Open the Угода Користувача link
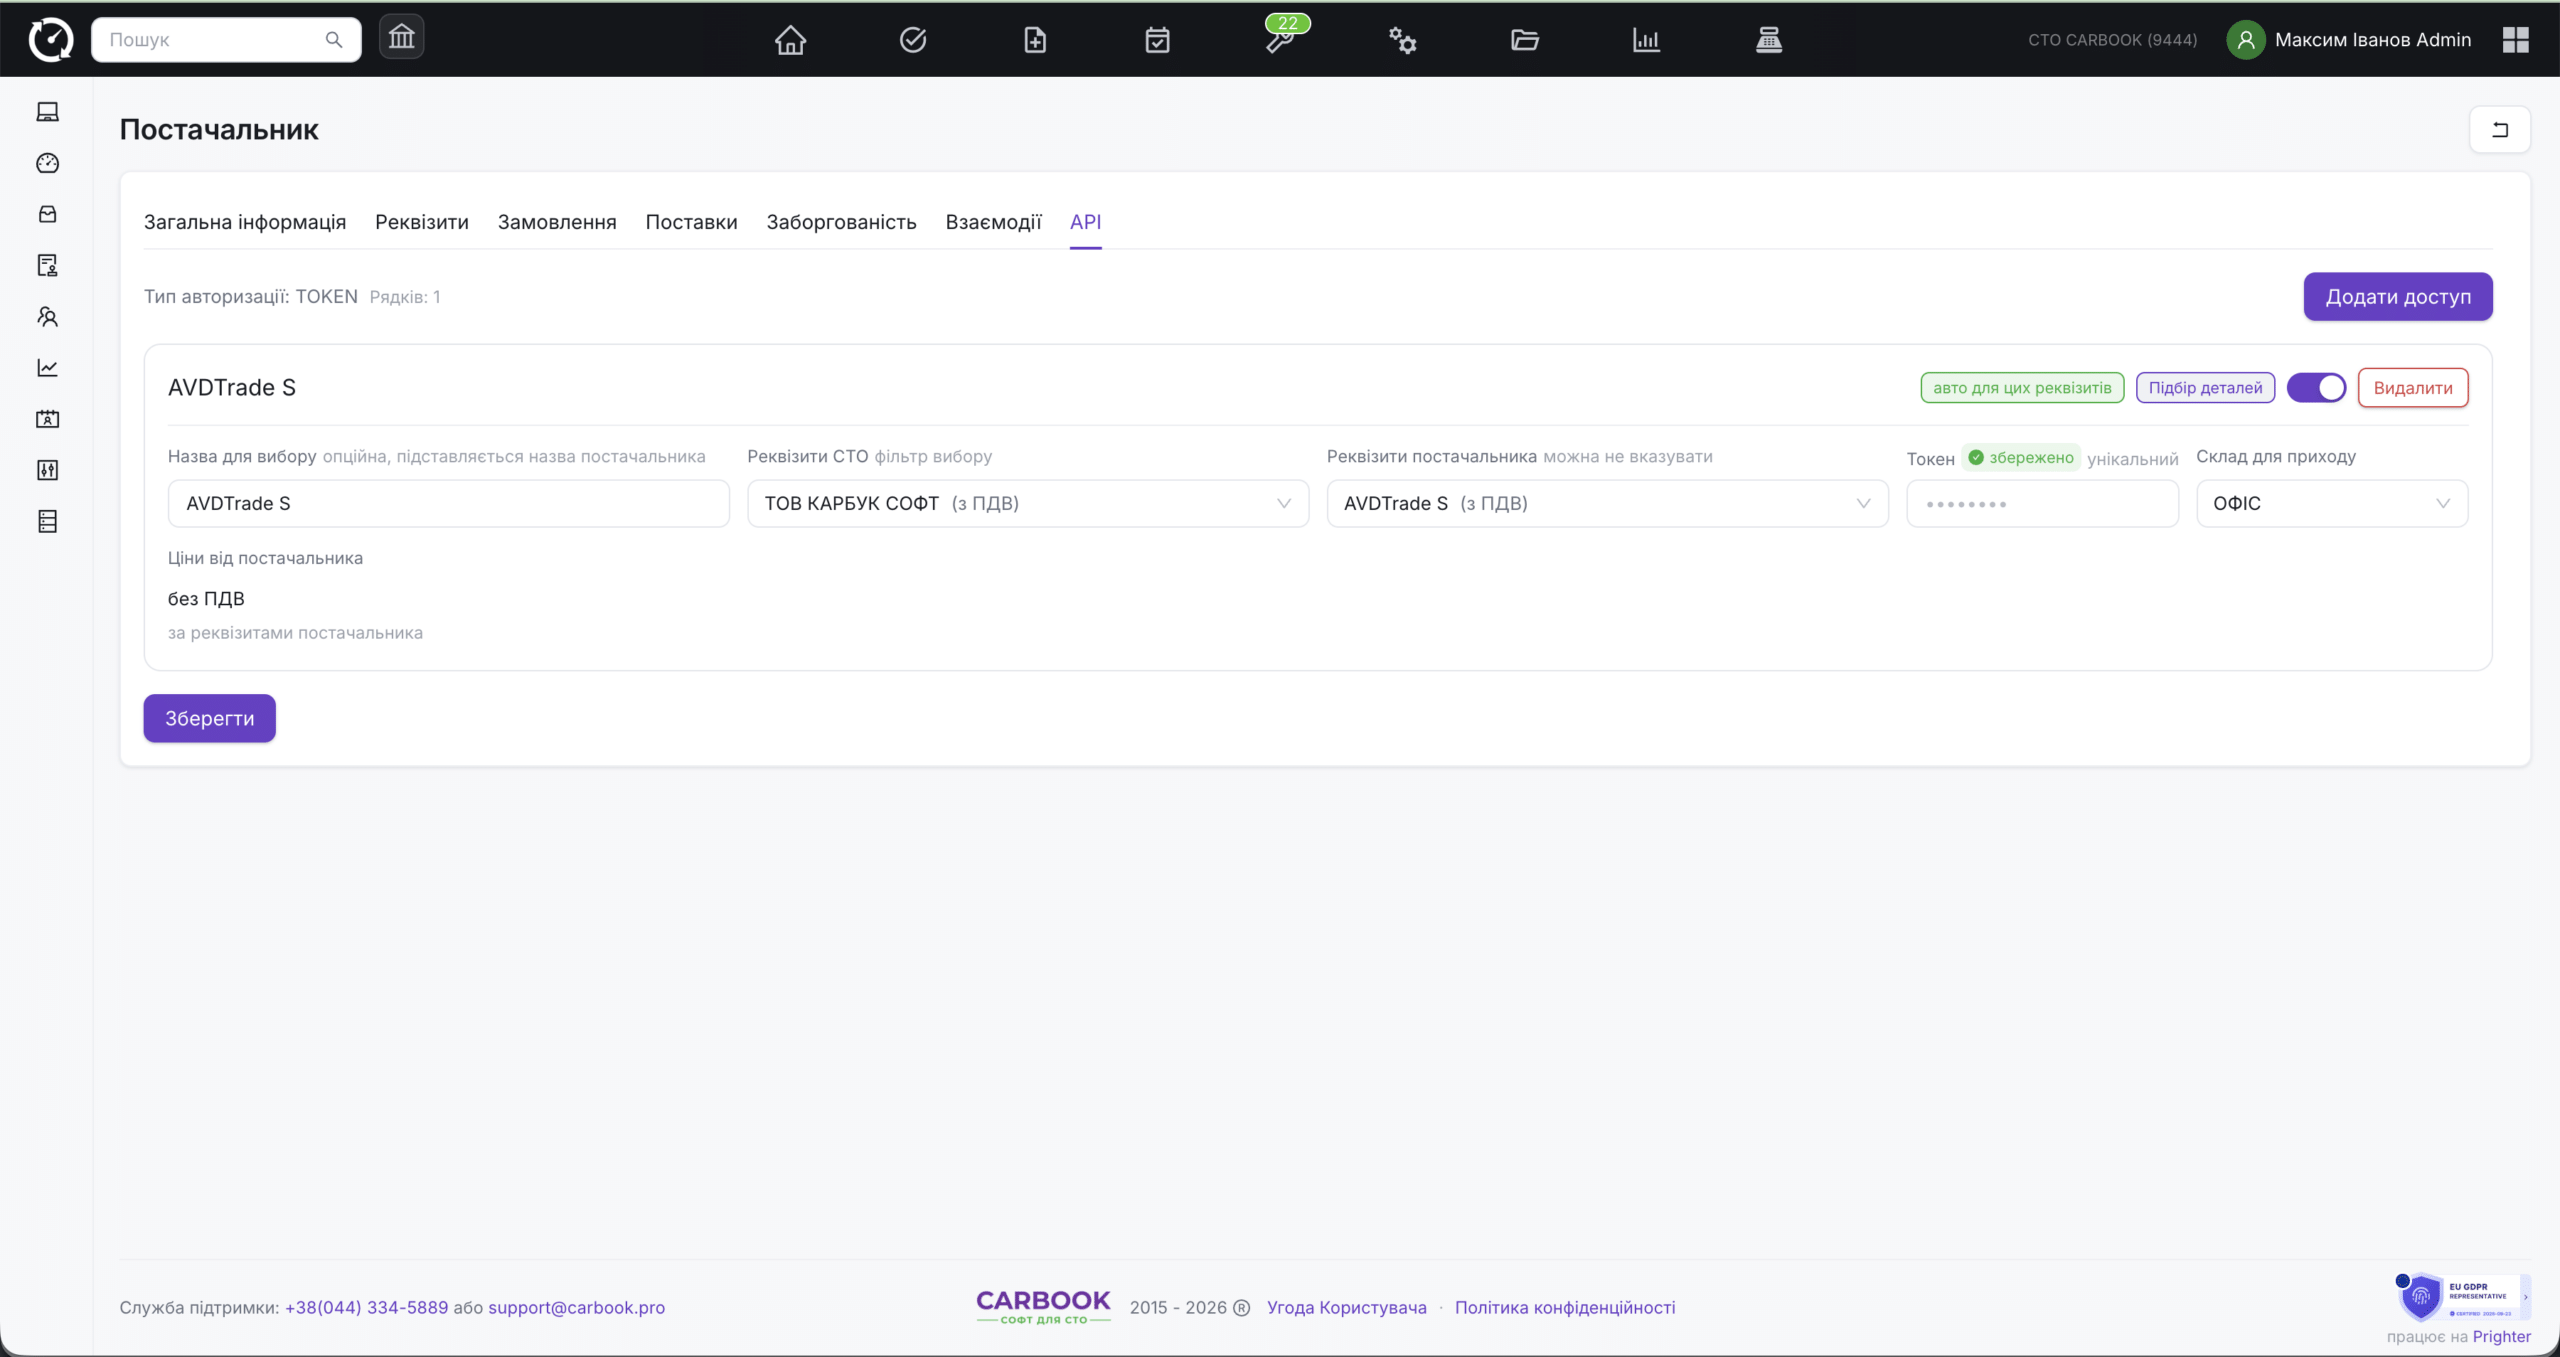The image size is (2560, 1357). (x=1346, y=1308)
